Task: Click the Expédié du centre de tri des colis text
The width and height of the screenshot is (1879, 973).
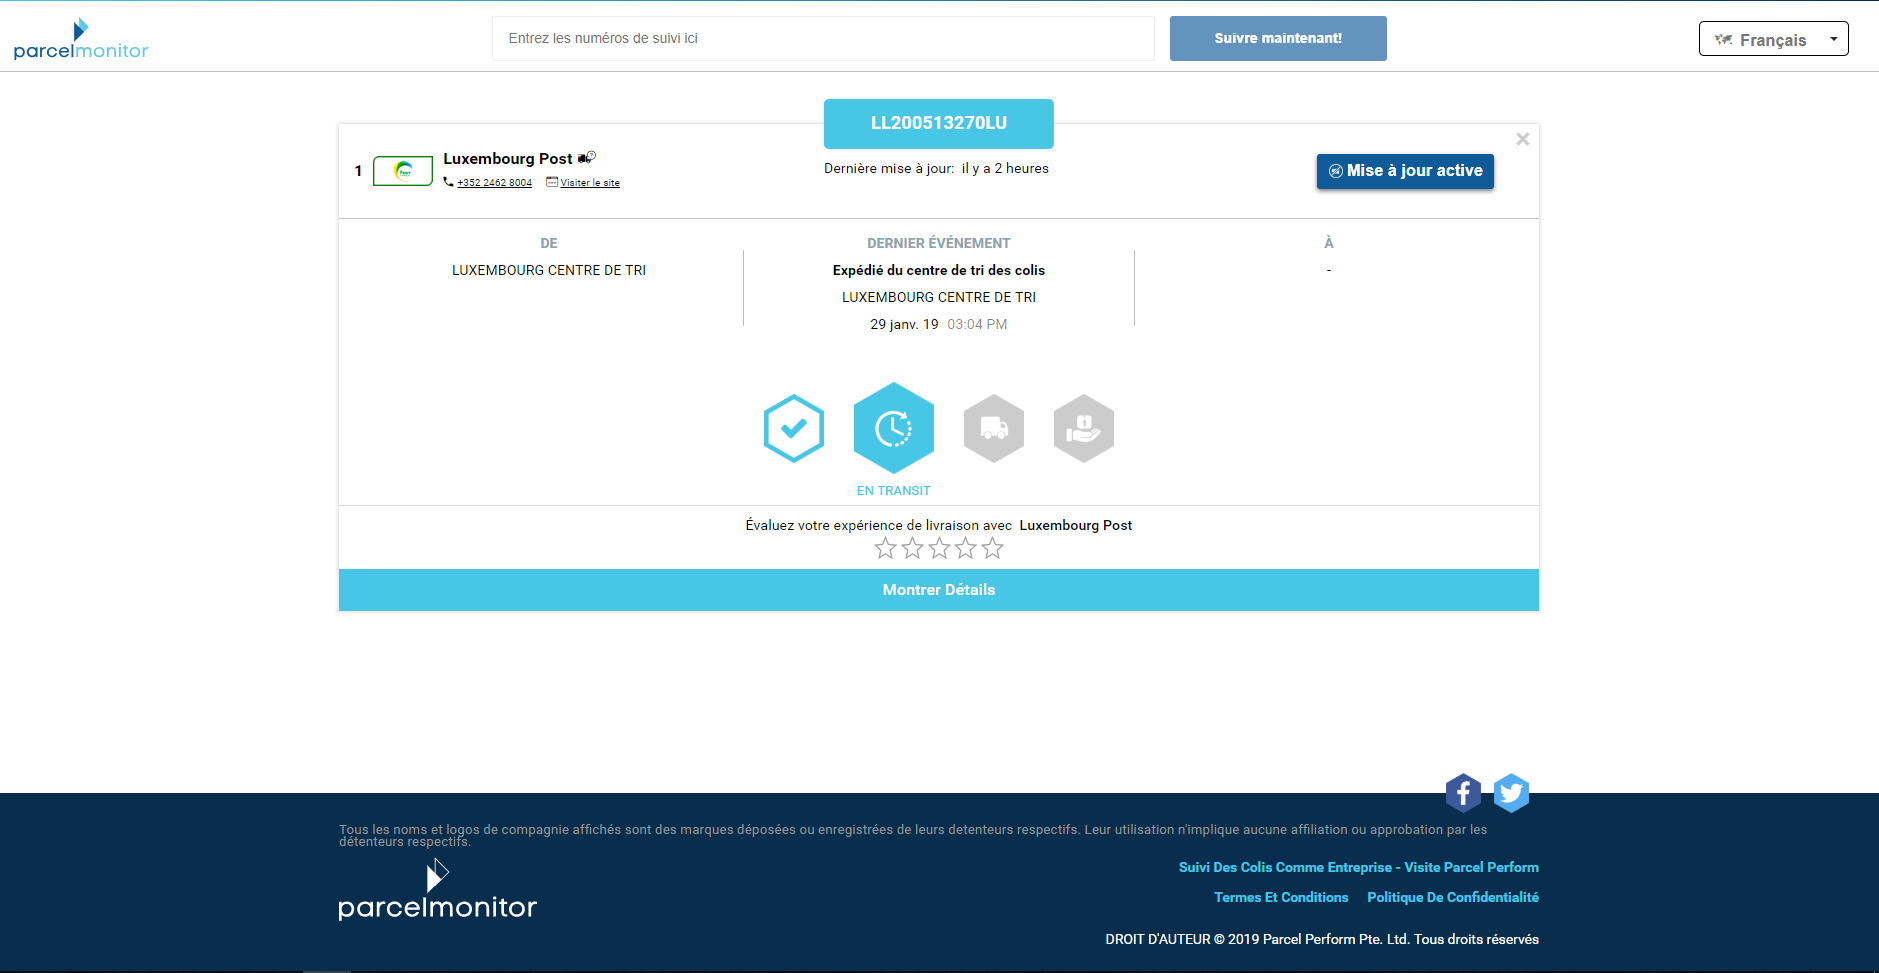Action: coord(939,270)
